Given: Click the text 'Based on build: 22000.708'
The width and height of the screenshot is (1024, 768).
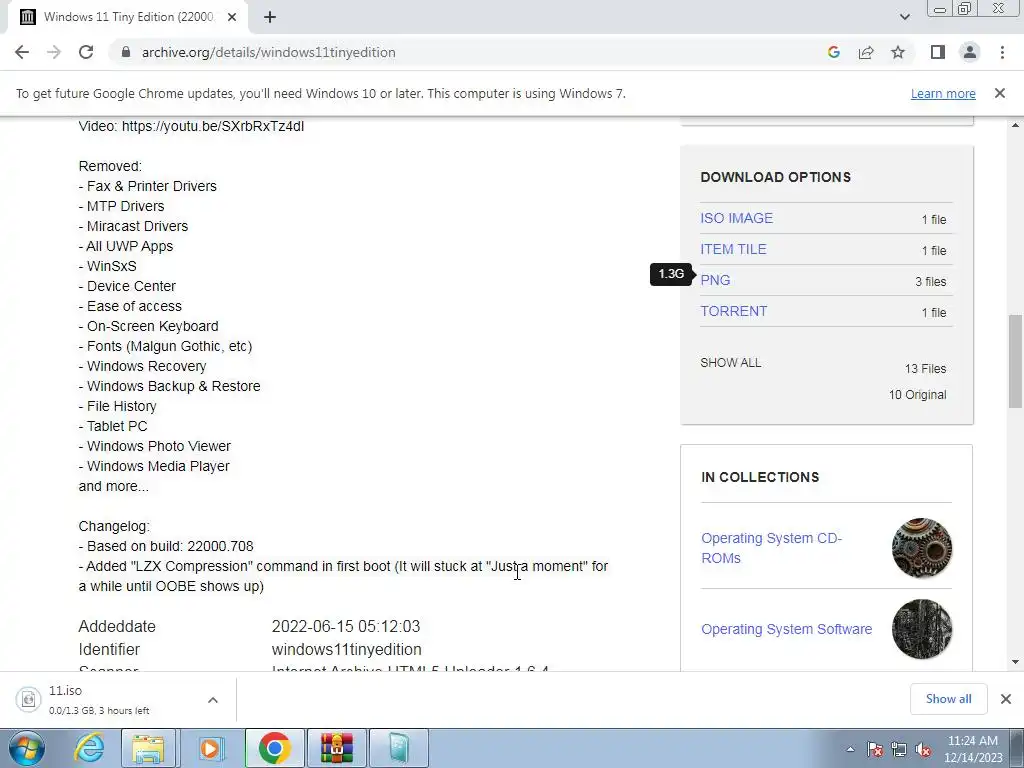Looking at the screenshot, I should pos(170,546).
